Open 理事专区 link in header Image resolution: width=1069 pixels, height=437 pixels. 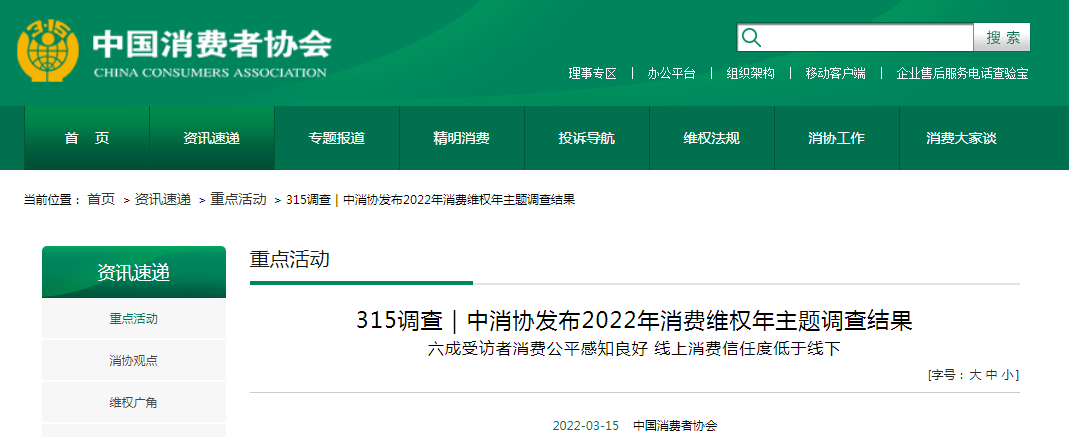(x=592, y=74)
